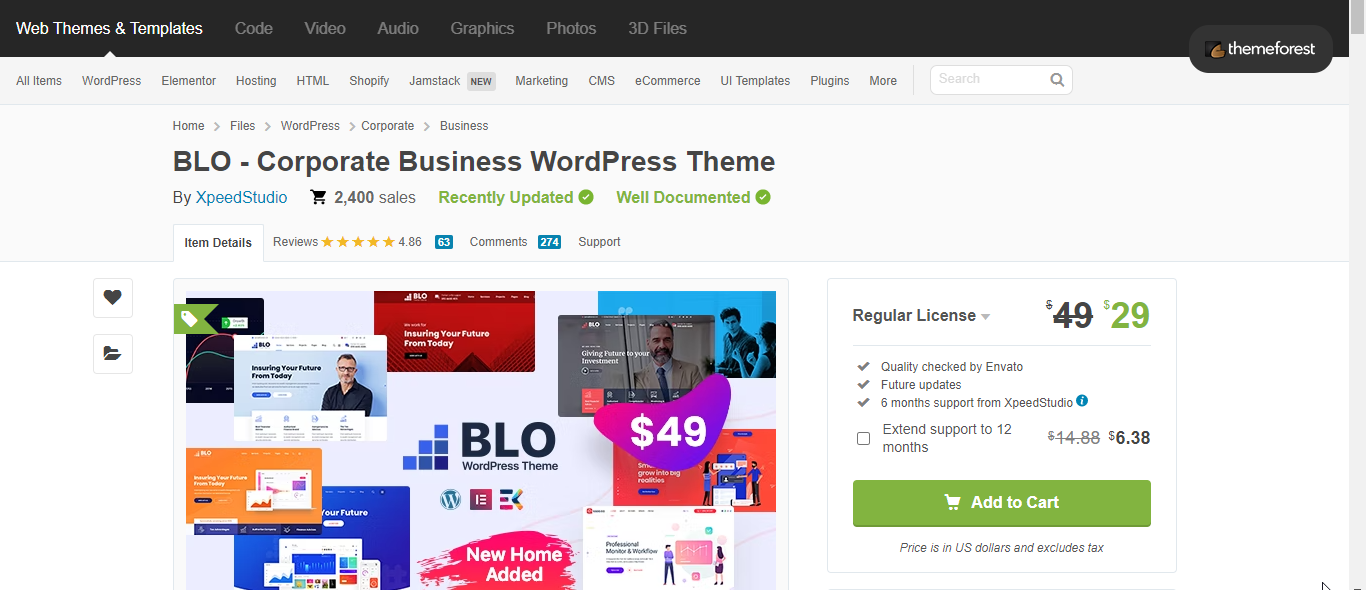Go to the Video marketplace
1366x590 pixels.
(325, 28)
